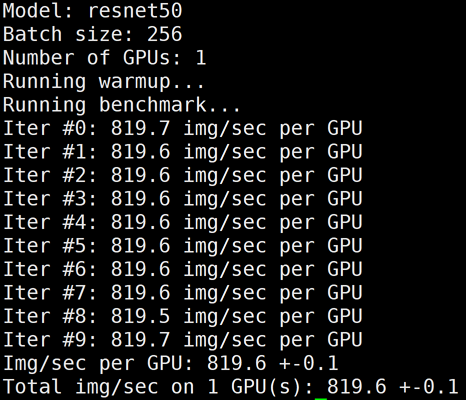Click the Iter #2 result line
The height and width of the screenshot is (400, 466).
(x=183, y=175)
